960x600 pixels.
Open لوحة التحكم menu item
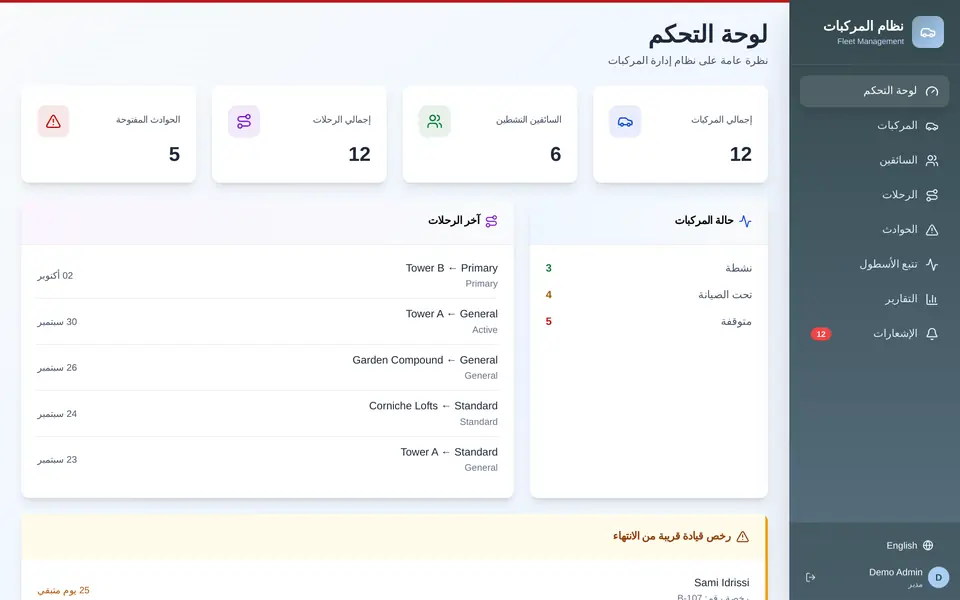click(874, 91)
